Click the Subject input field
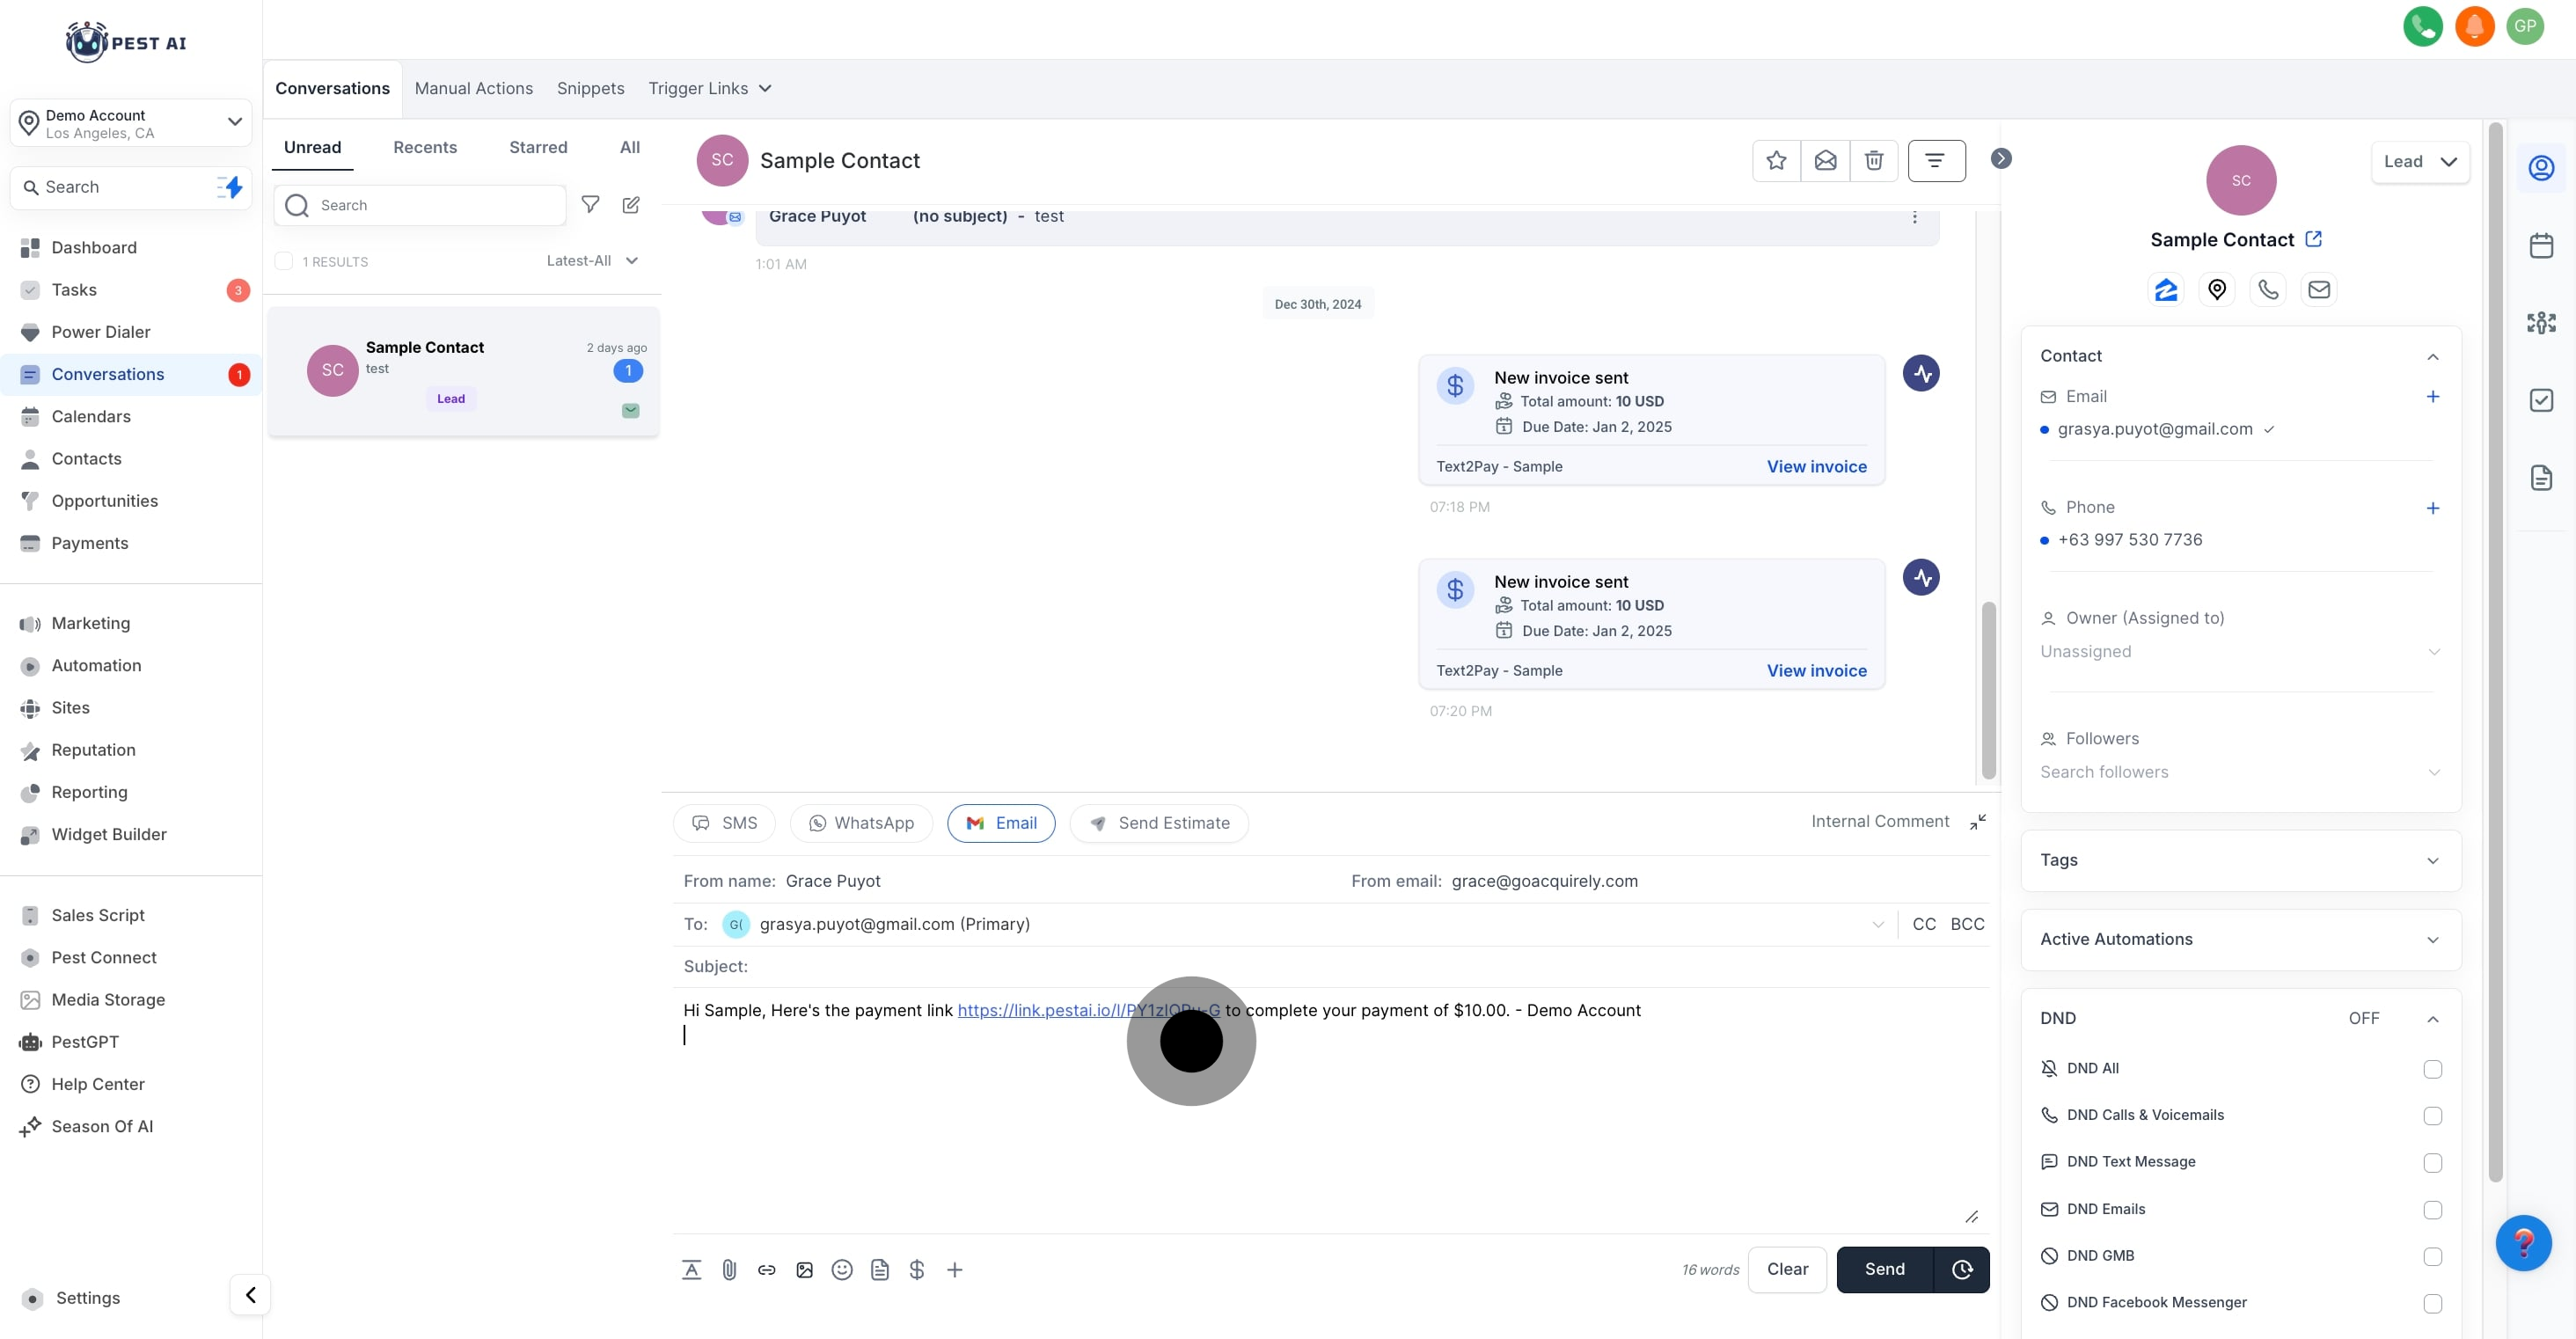Screen dimensions: 2576x1339 pos(1300,967)
